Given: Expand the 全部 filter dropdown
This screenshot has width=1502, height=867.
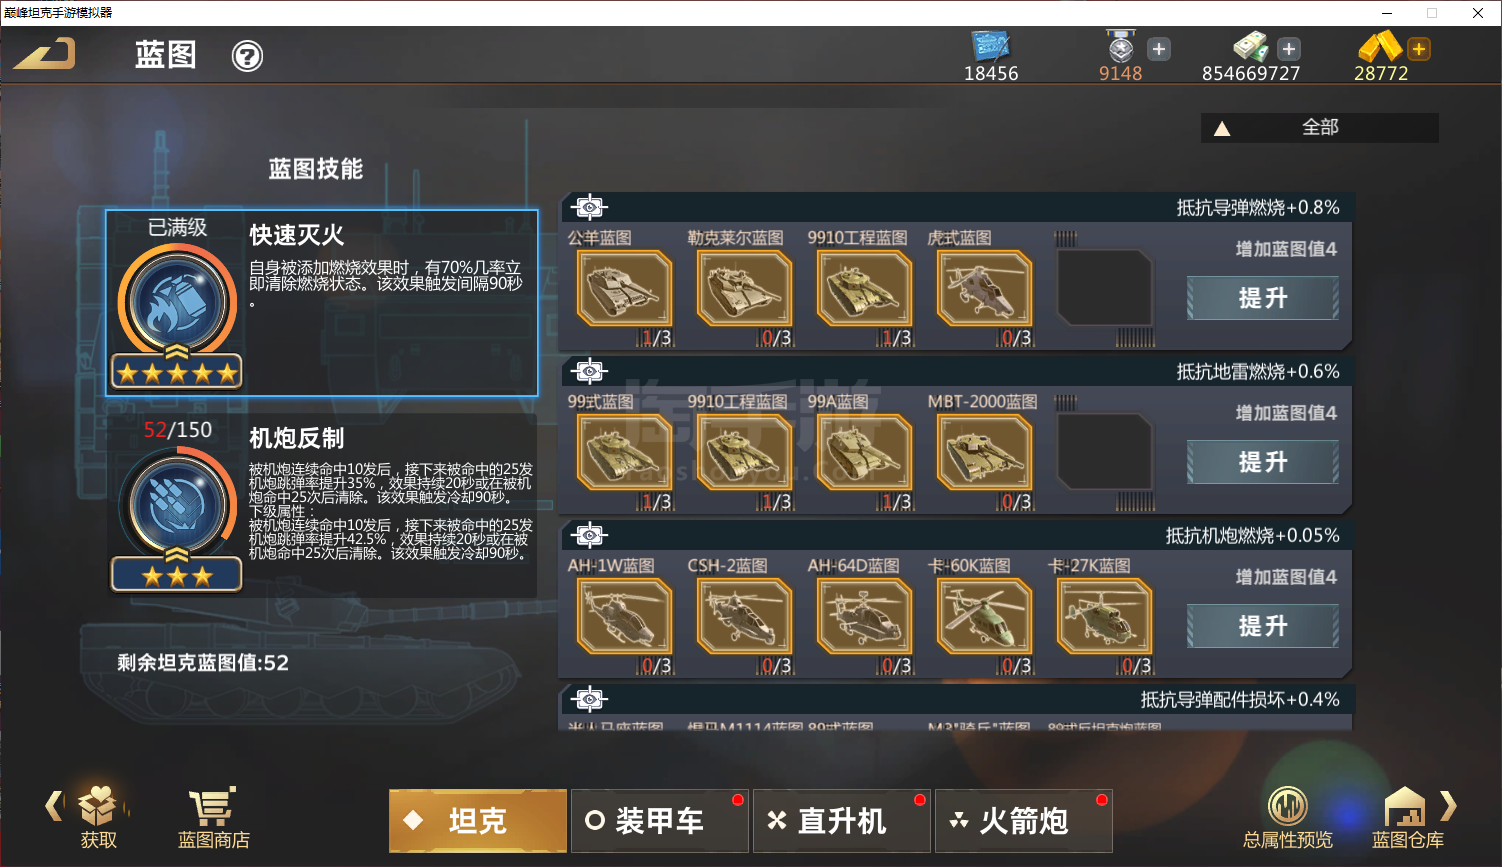Looking at the screenshot, I should tap(1319, 128).
